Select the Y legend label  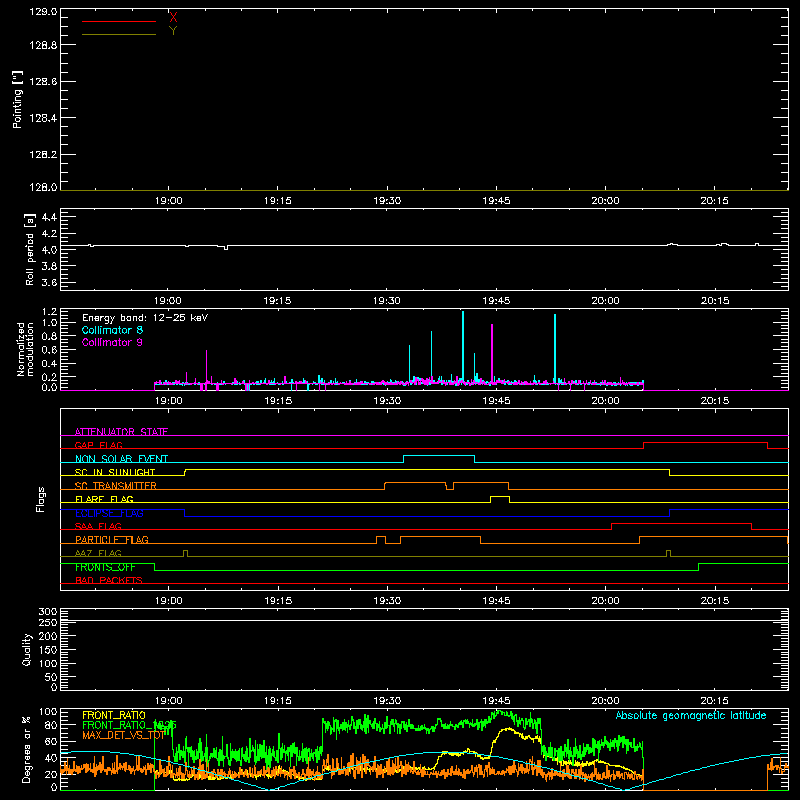point(173,31)
